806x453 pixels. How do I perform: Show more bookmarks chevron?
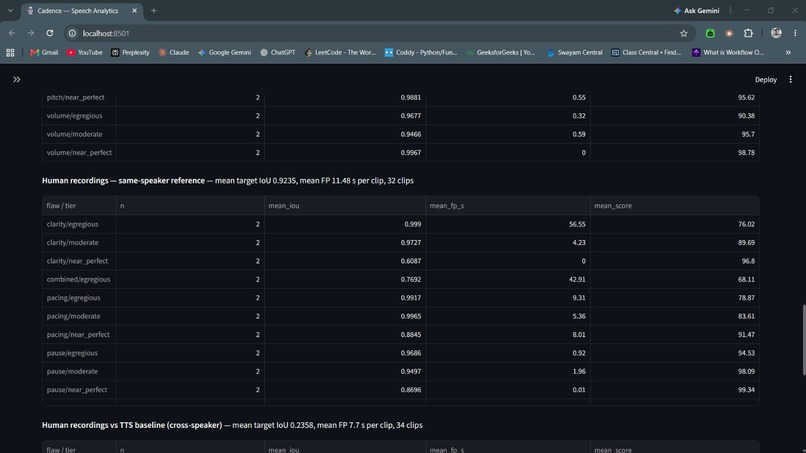(788, 52)
